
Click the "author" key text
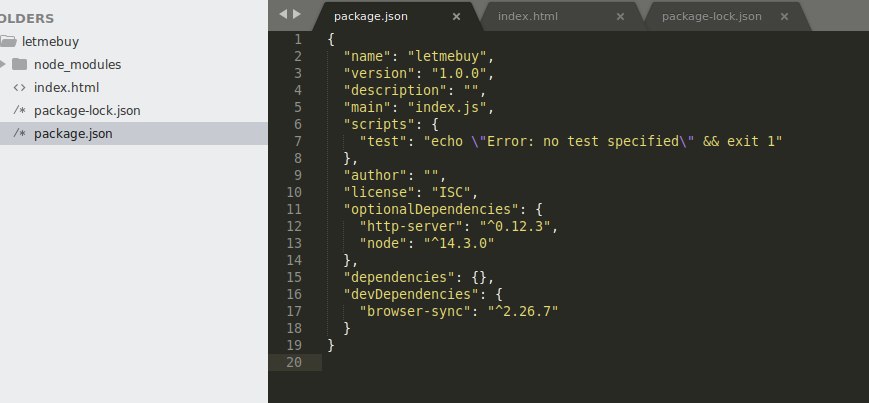376,175
